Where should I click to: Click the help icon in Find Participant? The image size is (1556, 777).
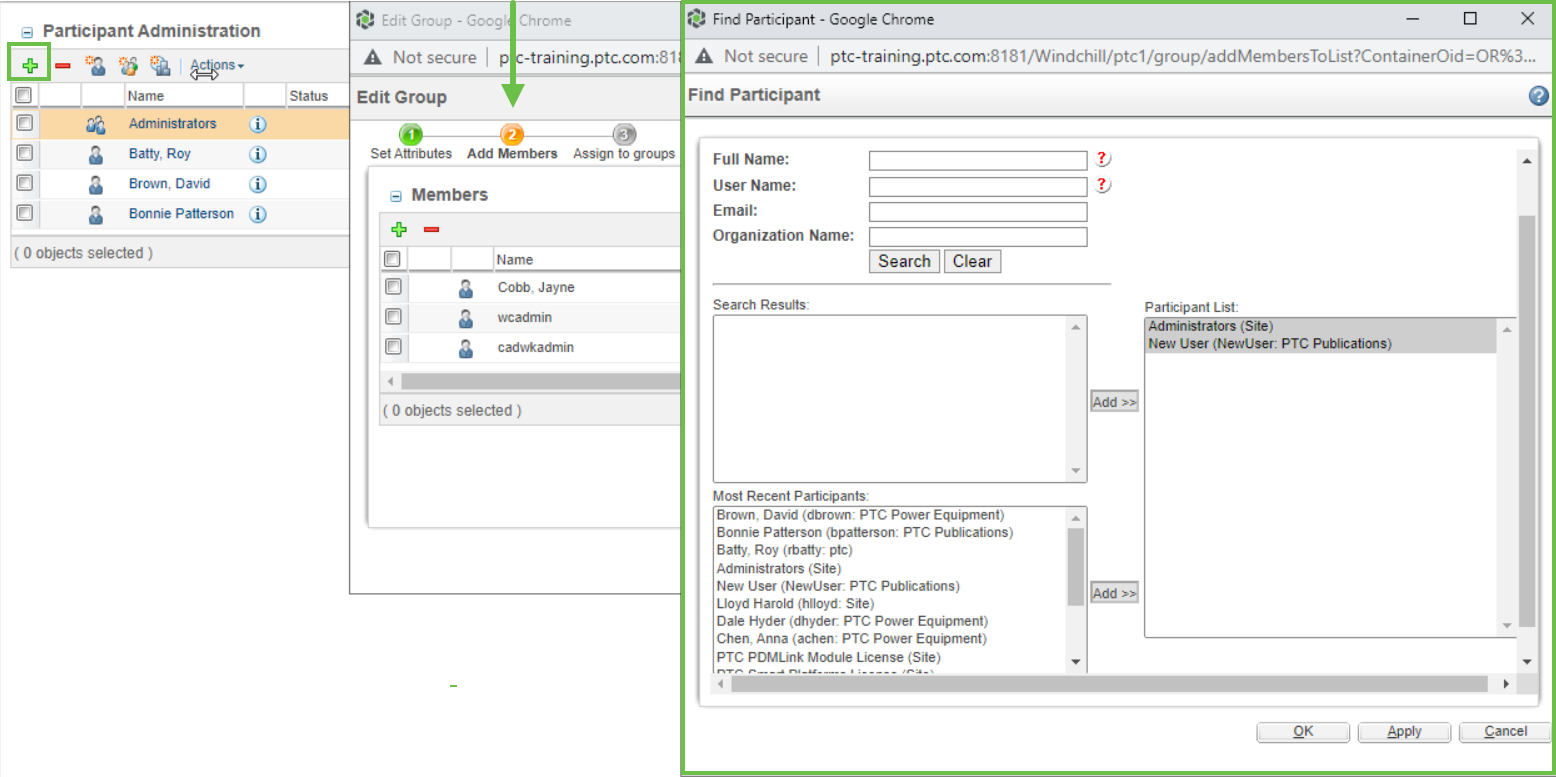(x=1539, y=96)
